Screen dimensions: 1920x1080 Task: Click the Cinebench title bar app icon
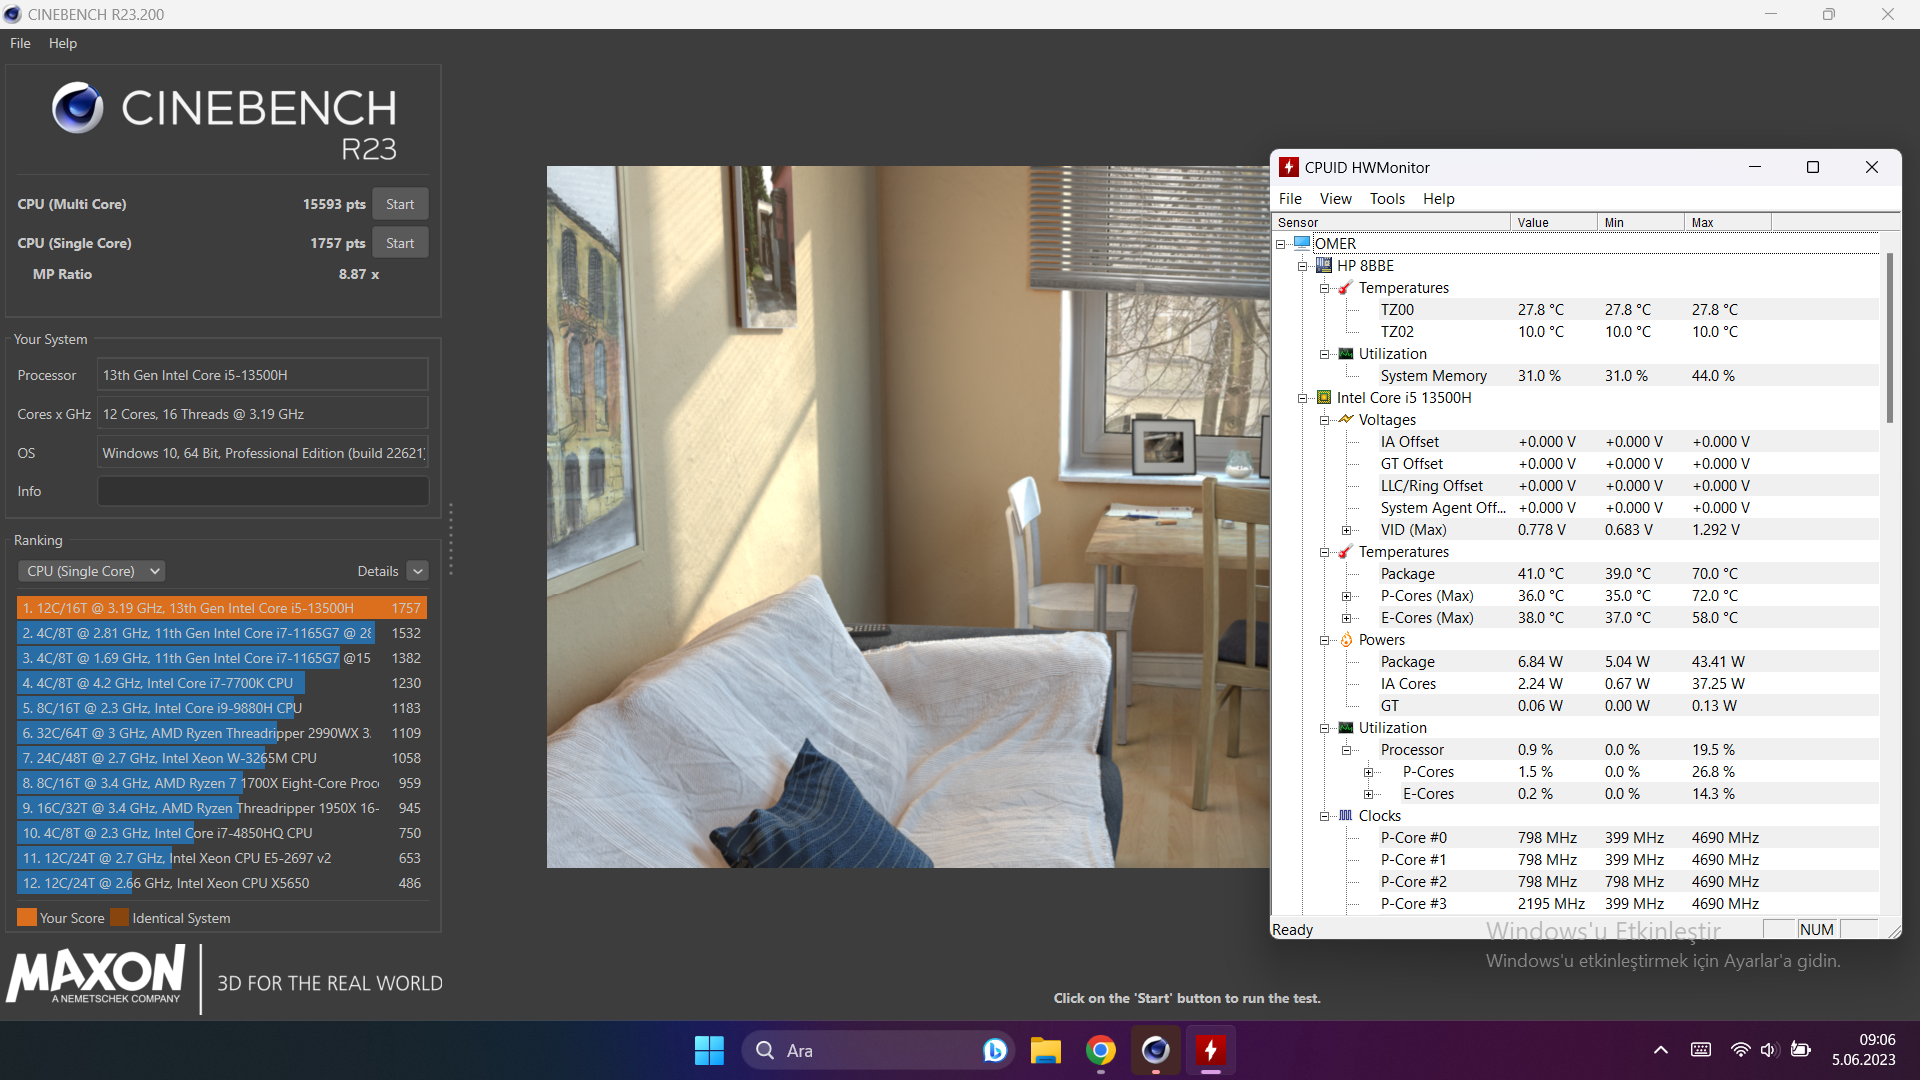pyautogui.click(x=13, y=14)
